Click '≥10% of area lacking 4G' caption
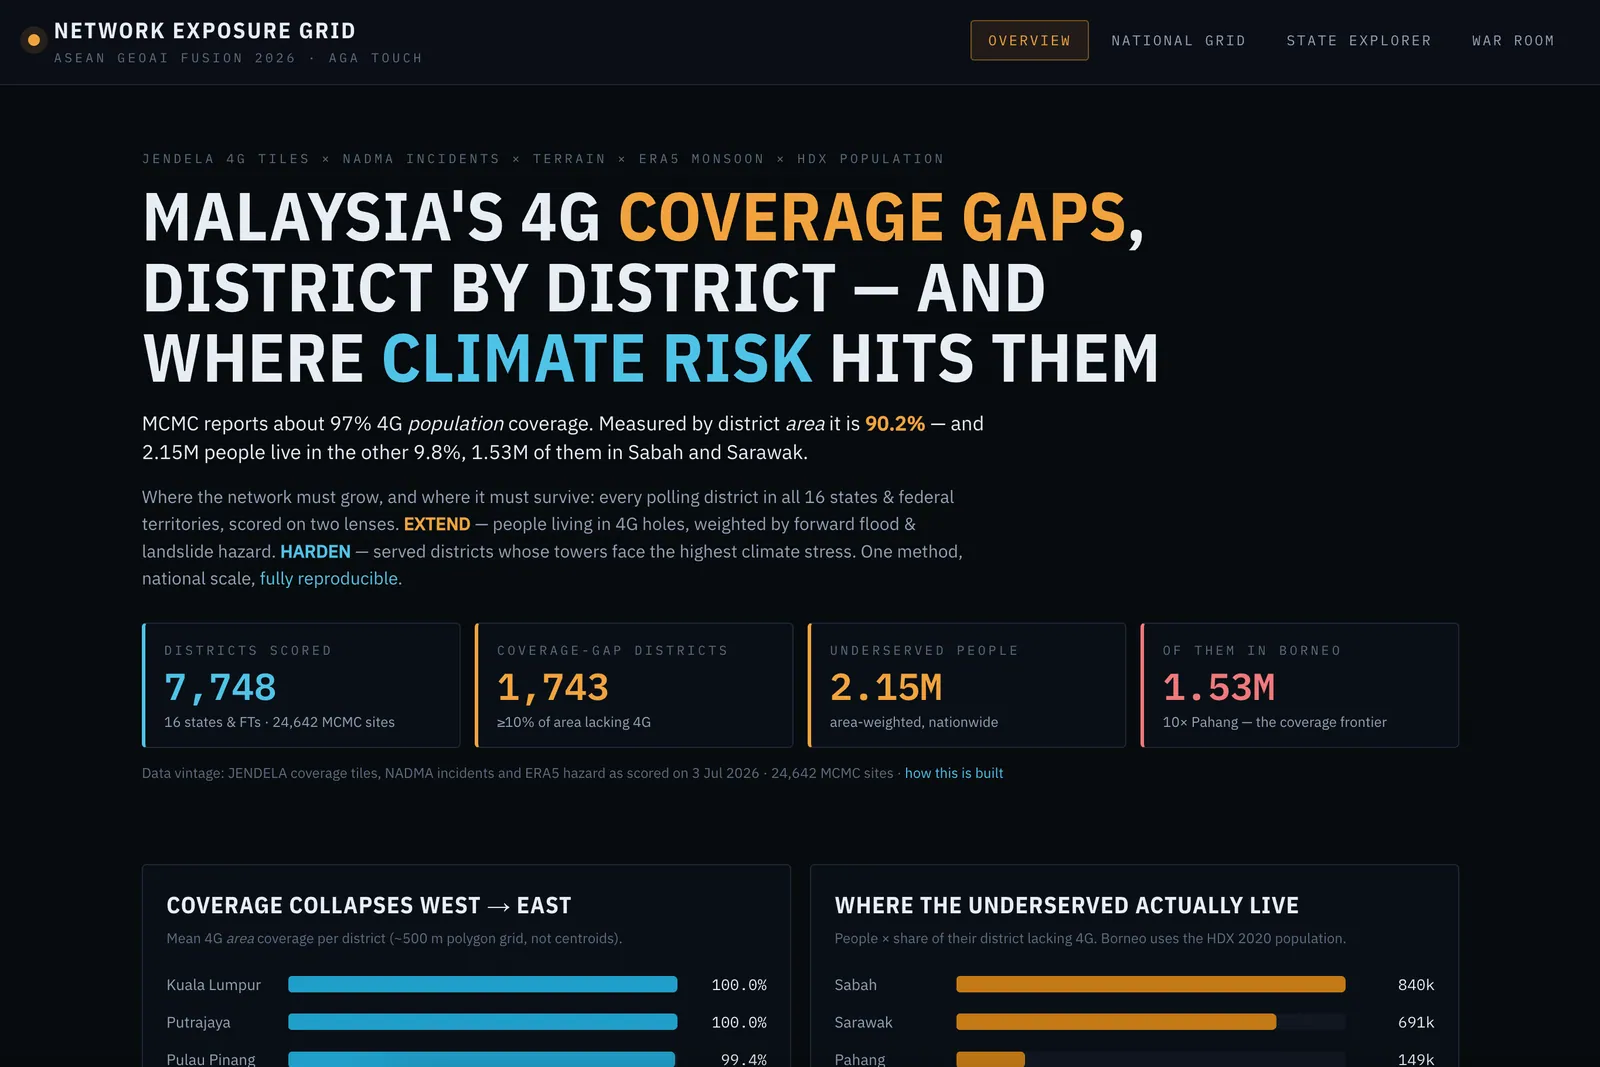This screenshot has width=1600, height=1067. 574,722
